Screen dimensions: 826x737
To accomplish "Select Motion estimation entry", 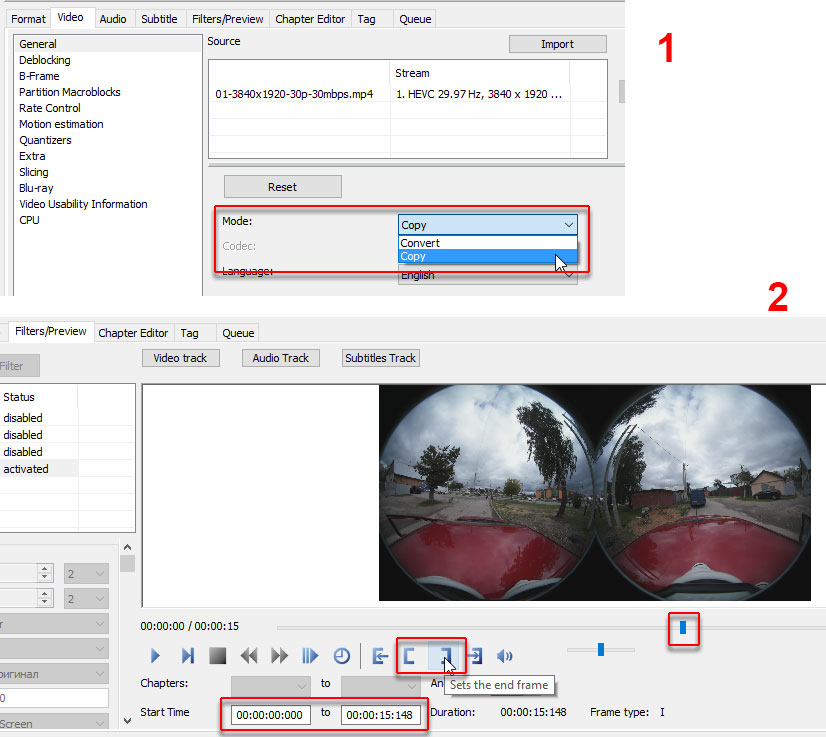I will coord(107,124).
